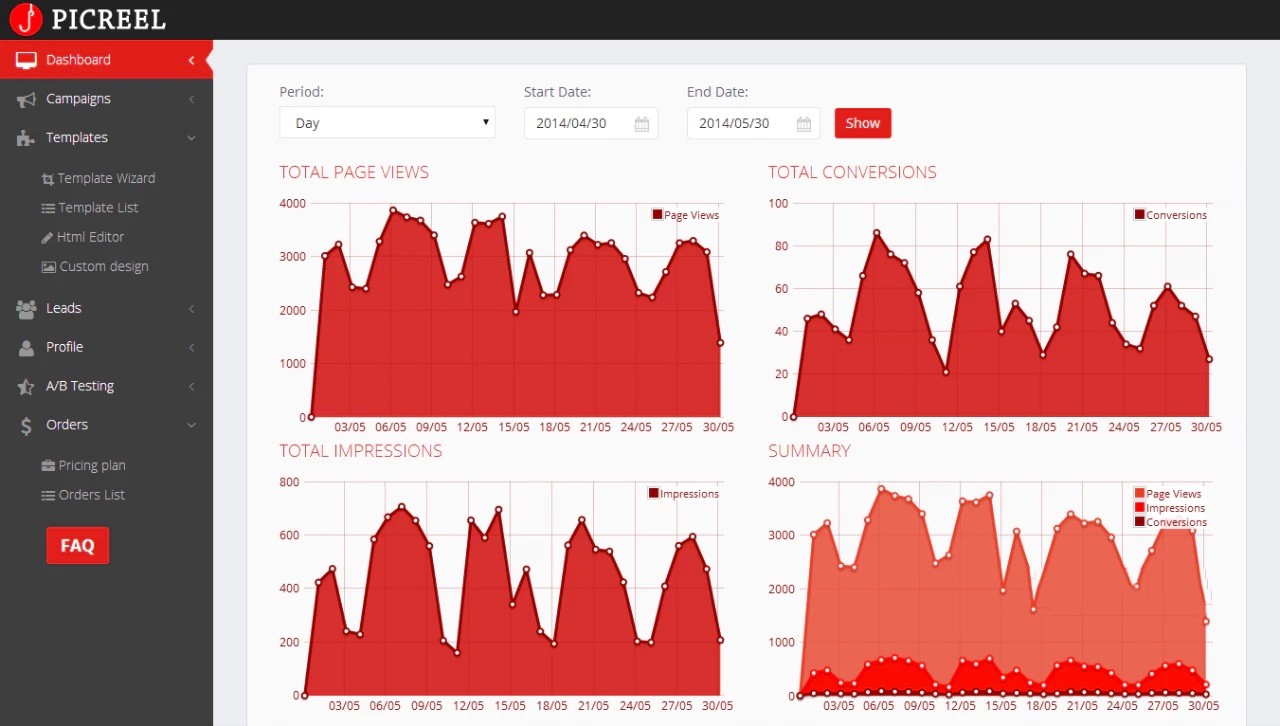The image size is (1280, 726).
Task: Click the A/B Testing star icon
Action: (26, 386)
